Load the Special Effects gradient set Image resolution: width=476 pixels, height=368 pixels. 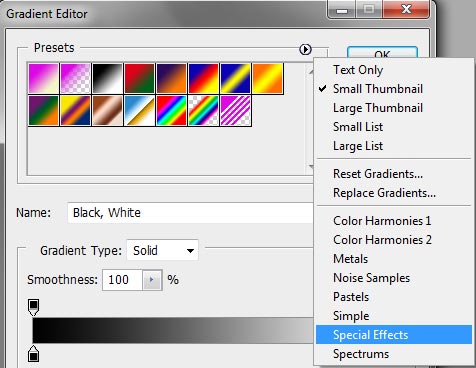394,335
